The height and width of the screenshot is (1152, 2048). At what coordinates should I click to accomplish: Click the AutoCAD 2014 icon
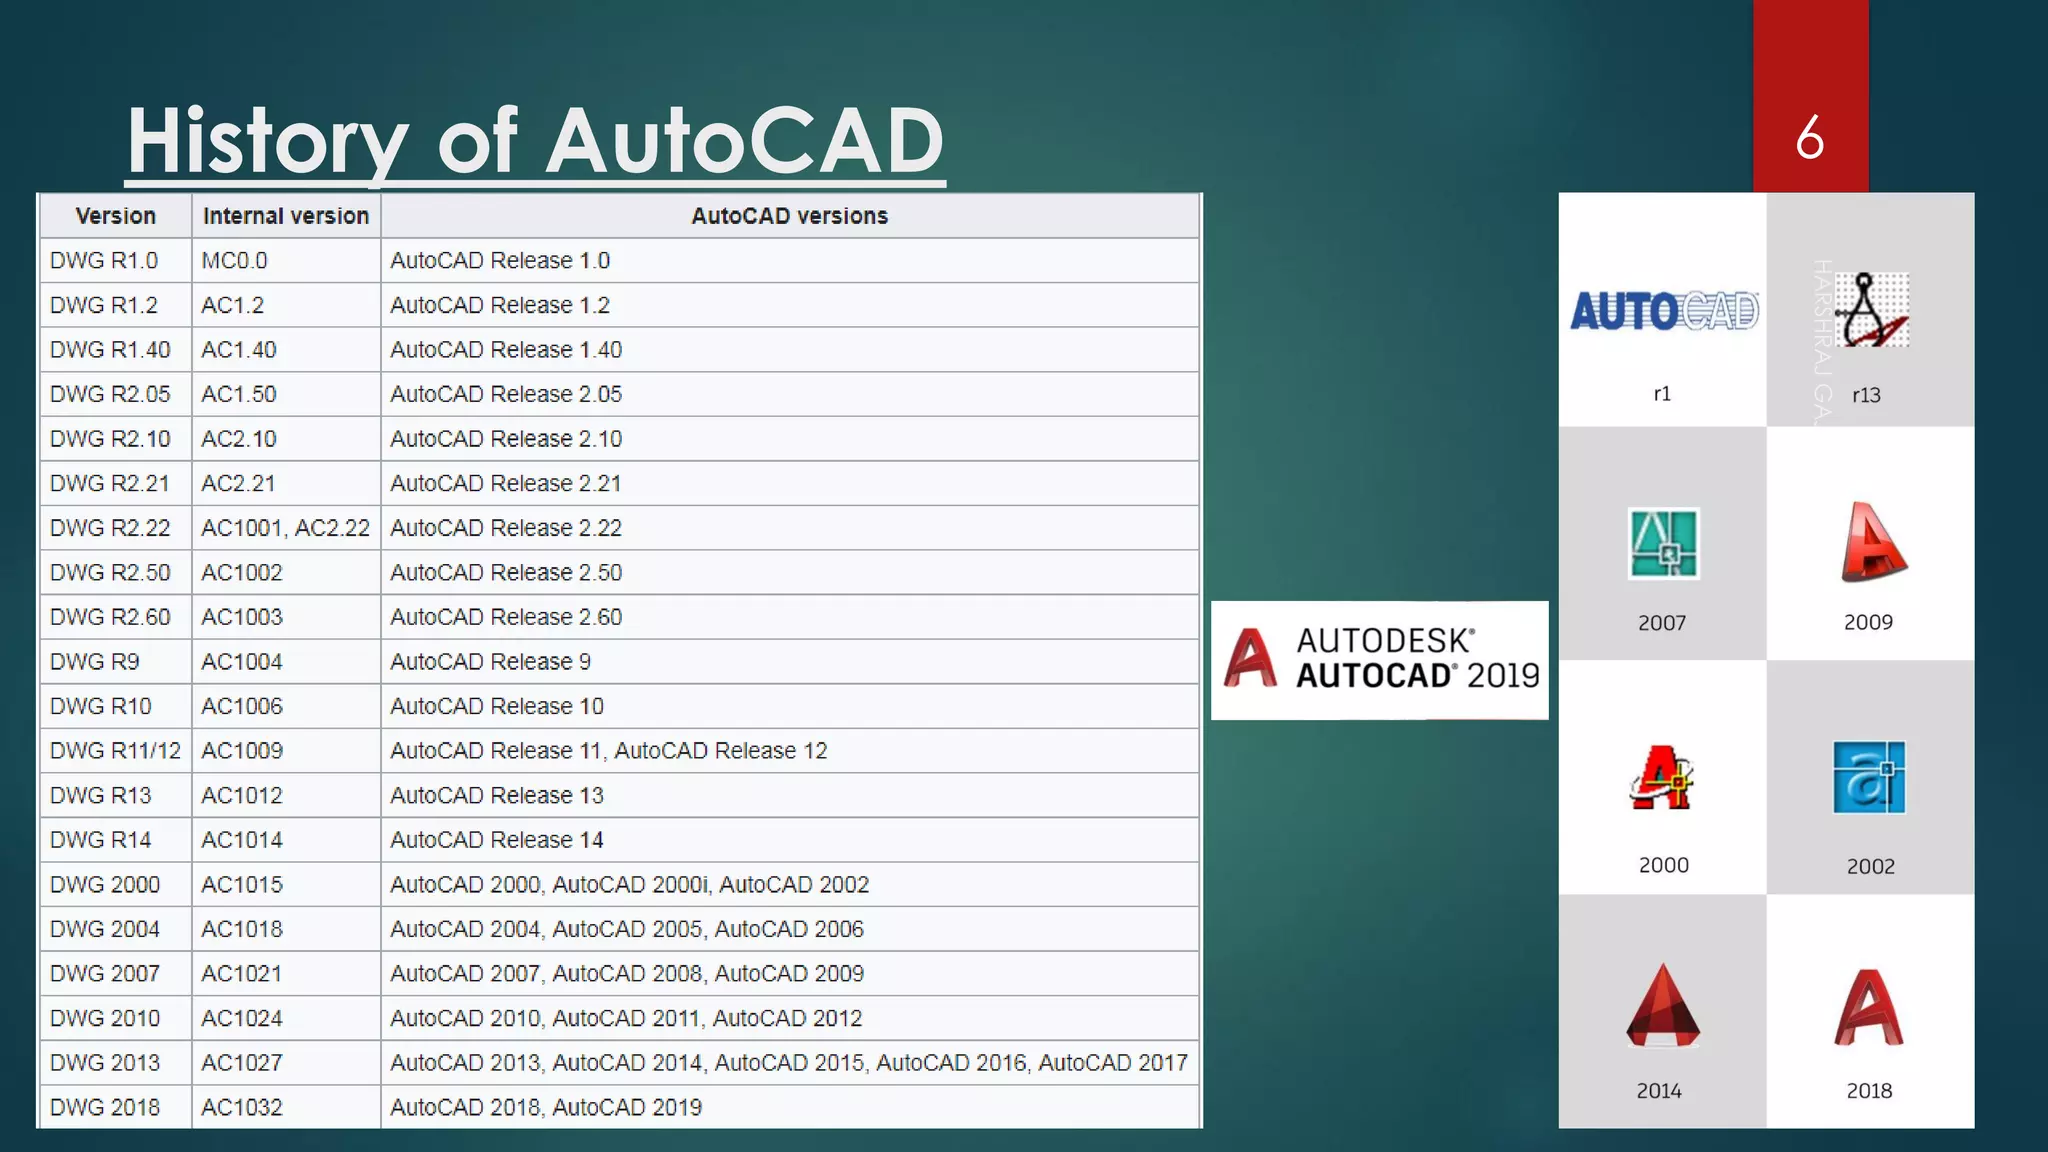1663,1005
